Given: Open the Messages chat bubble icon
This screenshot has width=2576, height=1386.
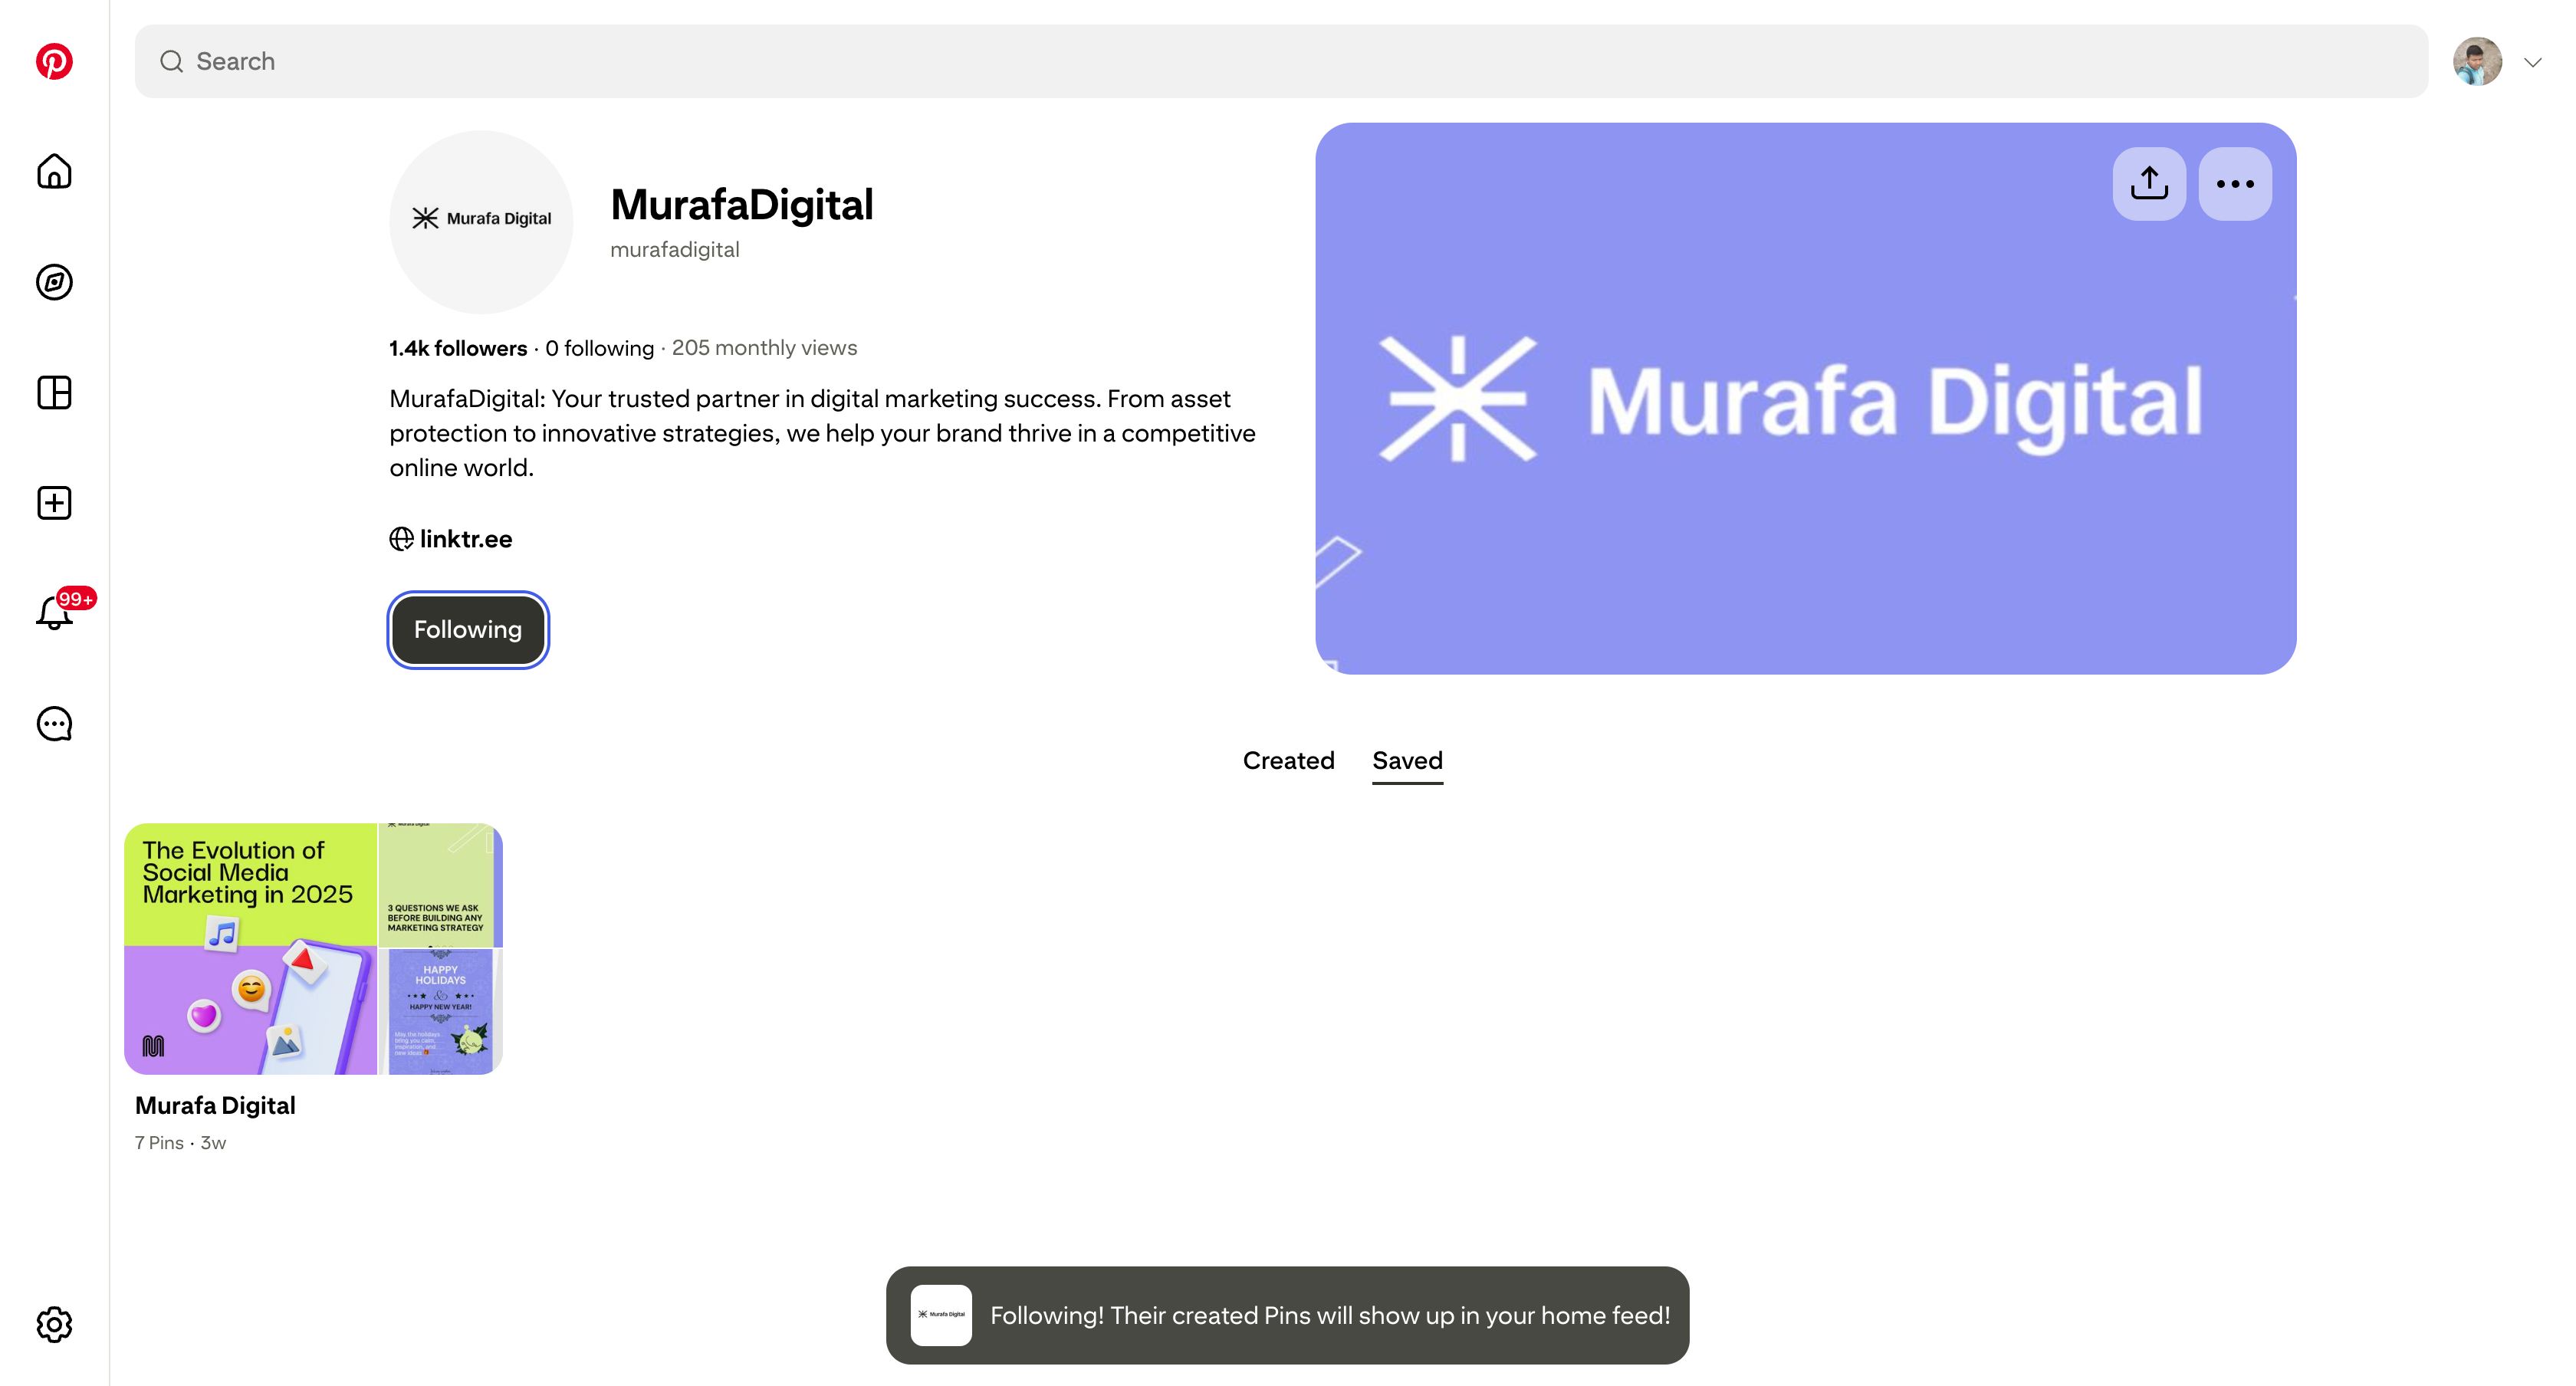Looking at the screenshot, I should [54, 723].
